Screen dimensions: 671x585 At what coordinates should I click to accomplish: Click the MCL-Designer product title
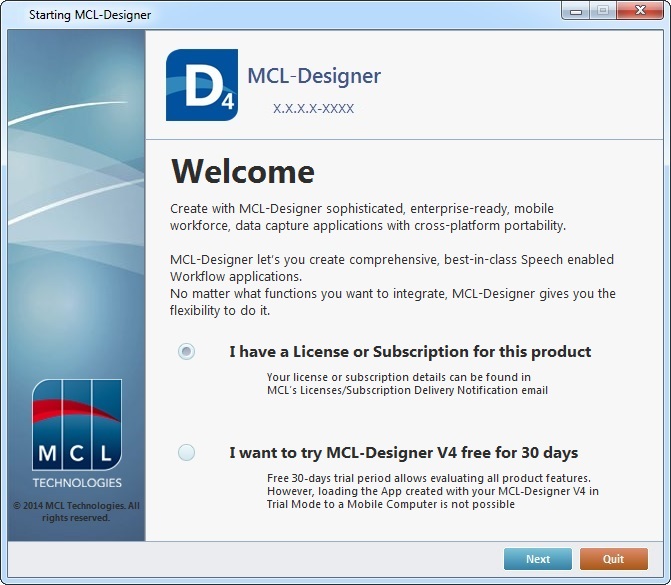point(314,76)
